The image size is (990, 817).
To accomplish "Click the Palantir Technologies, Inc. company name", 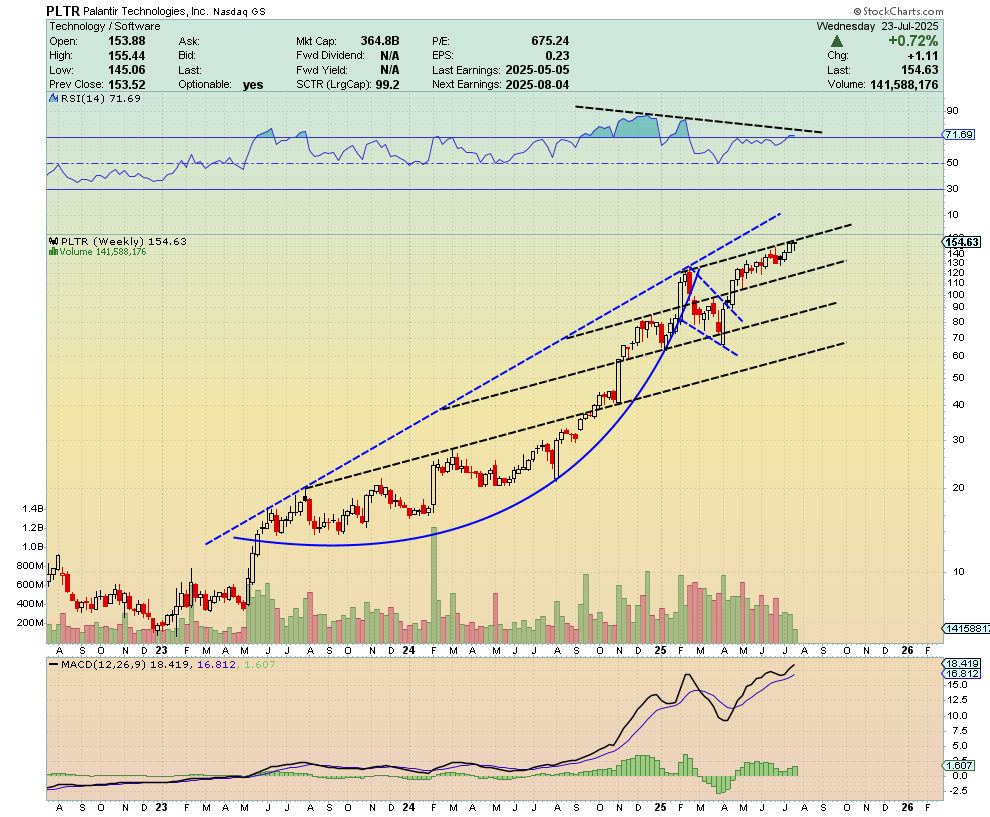I will point(146,11).
